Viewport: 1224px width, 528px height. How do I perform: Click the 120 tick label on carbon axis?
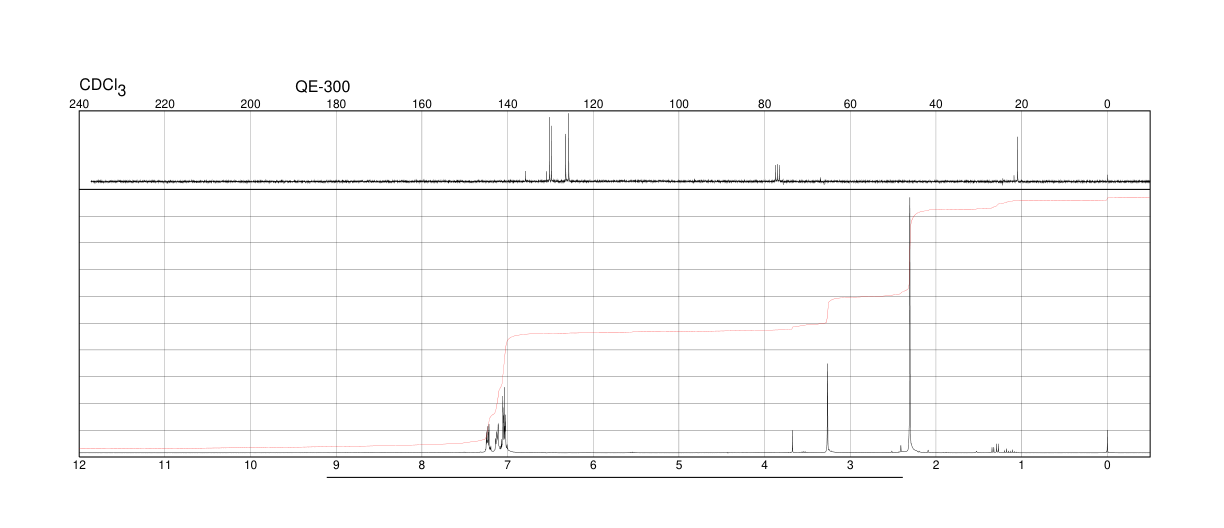[593, 104]
